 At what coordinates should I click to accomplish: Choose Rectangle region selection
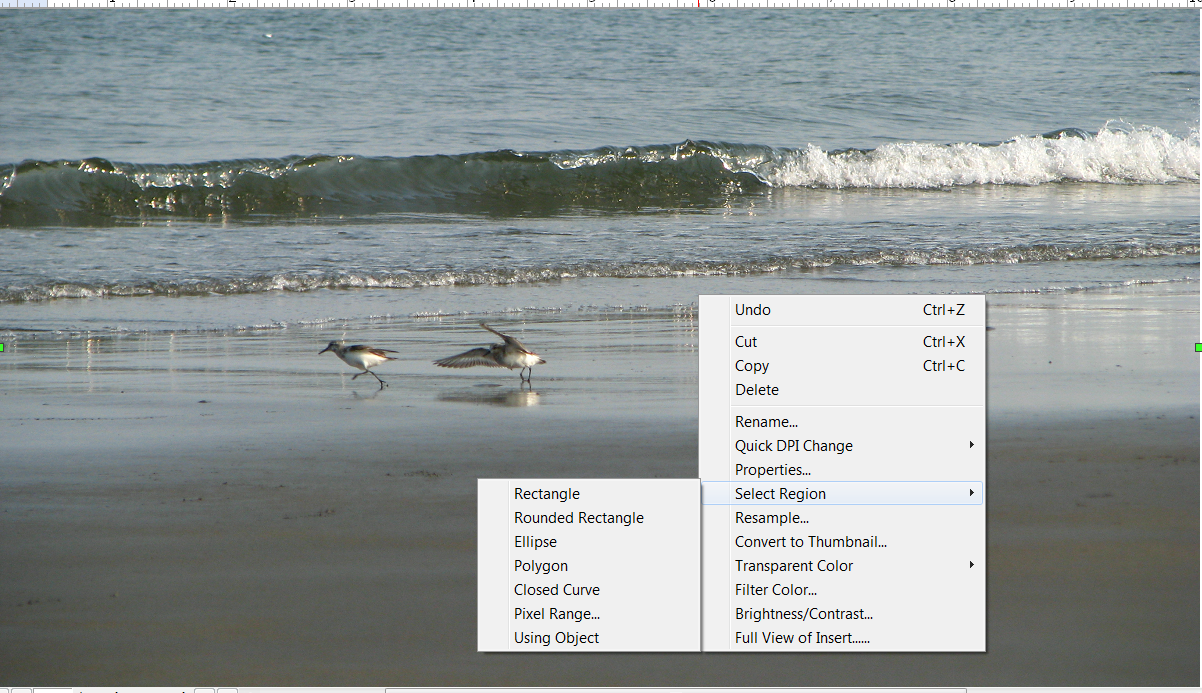click(x=589, y=494)
